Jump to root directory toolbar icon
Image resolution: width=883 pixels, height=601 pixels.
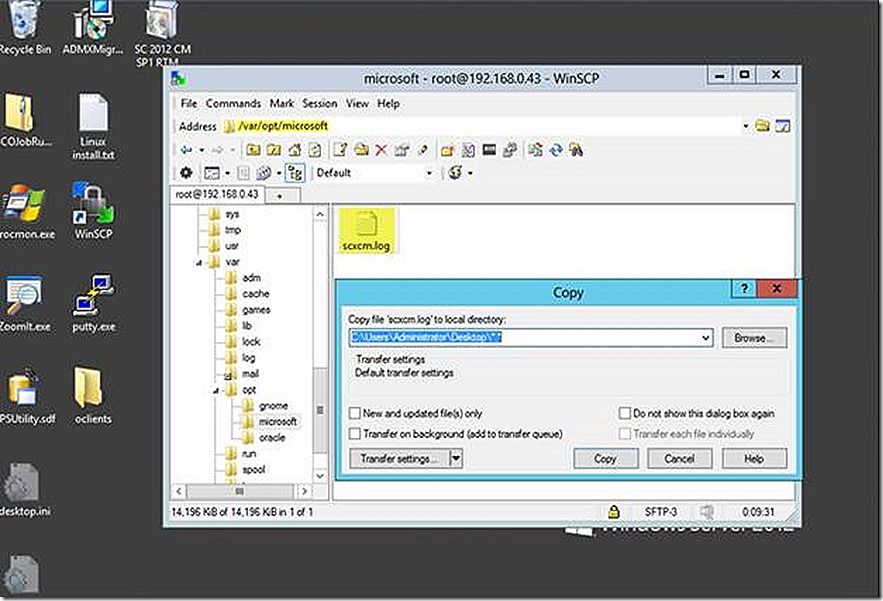click(x=274, y=150)
